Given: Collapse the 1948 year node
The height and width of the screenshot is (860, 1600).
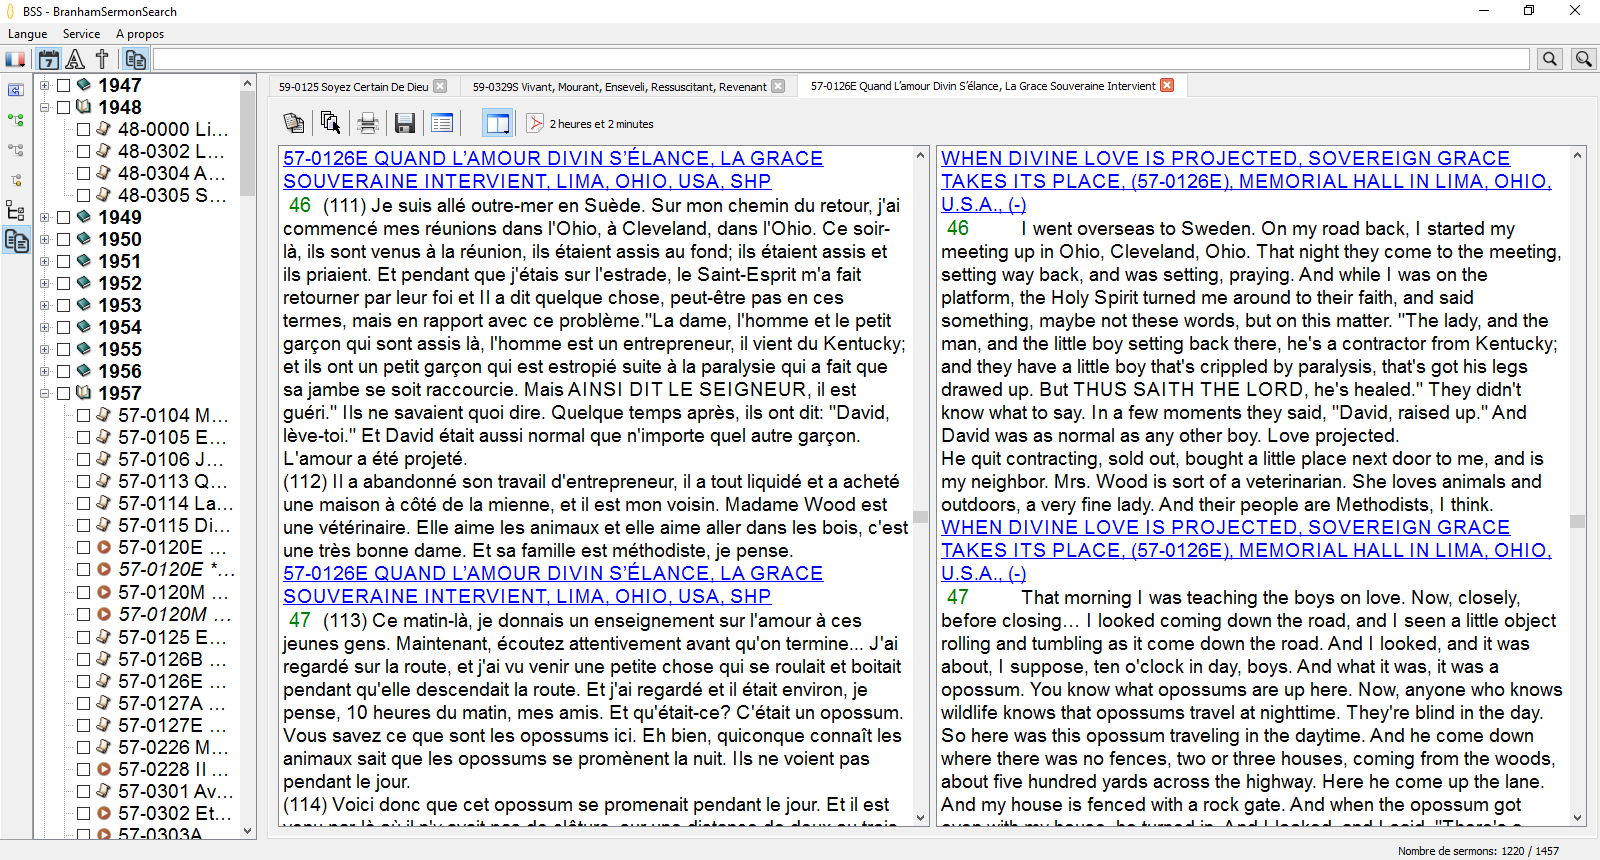Looking at the screenshot, I should tap(44, 107).
